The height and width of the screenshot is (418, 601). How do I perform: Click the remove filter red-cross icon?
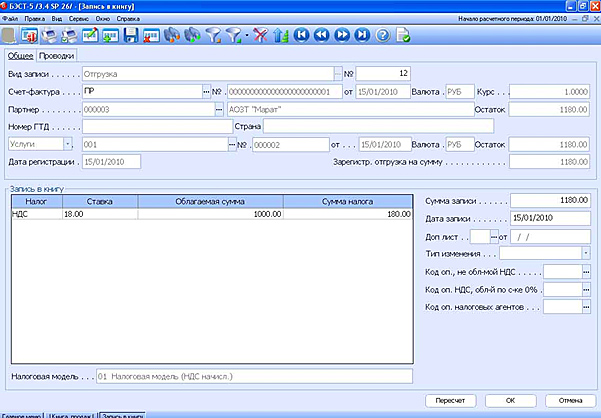[x=258, y=35]
